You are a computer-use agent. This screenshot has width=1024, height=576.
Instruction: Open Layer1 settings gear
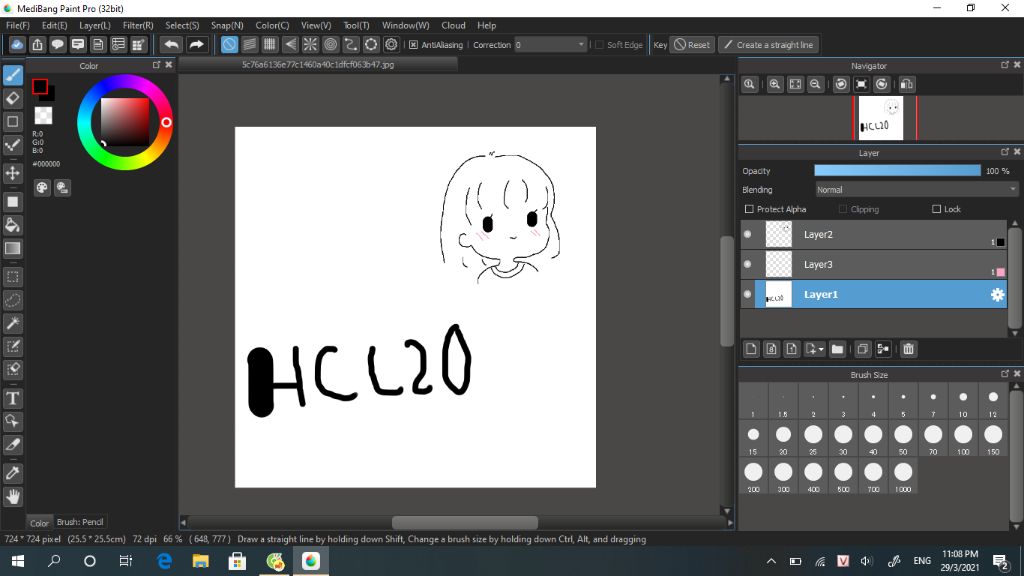pyautogui.click(x=997, y=295)
